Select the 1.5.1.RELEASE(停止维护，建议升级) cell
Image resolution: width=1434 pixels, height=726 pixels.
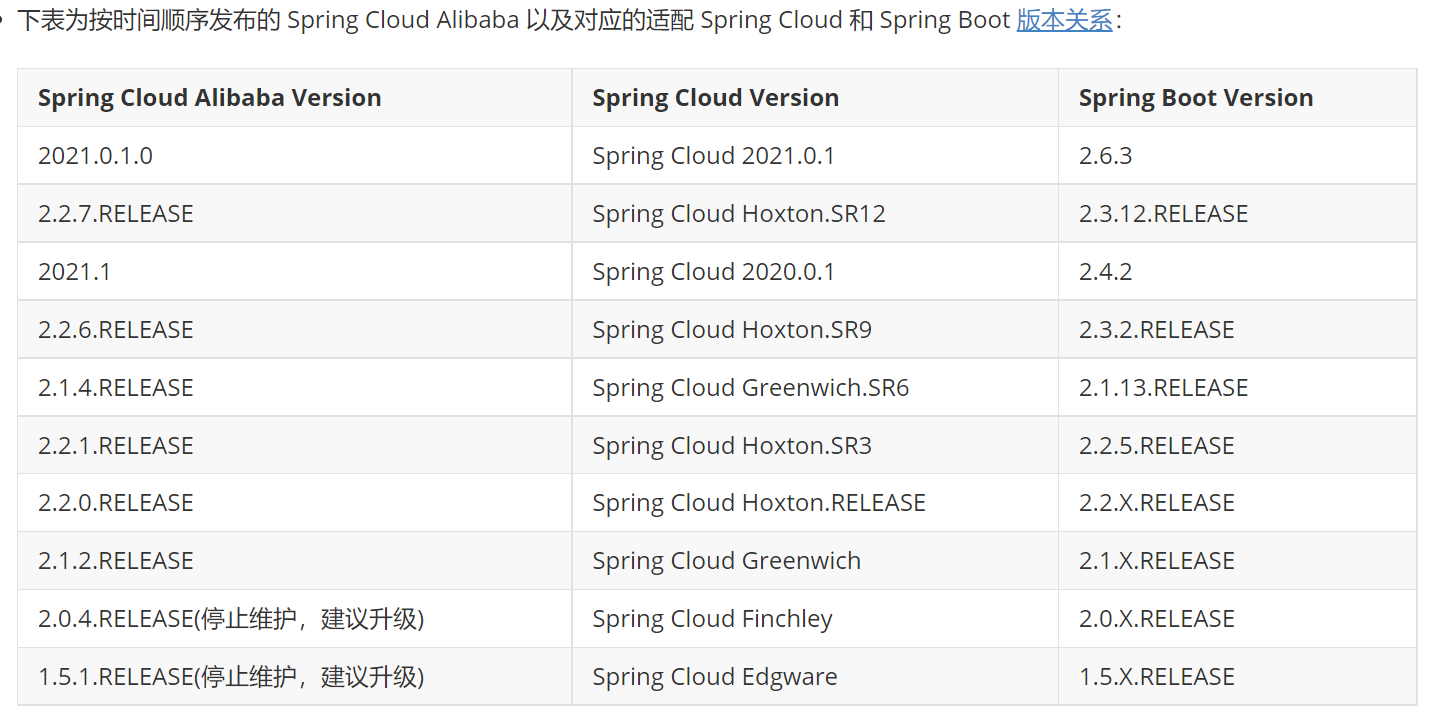295,677
